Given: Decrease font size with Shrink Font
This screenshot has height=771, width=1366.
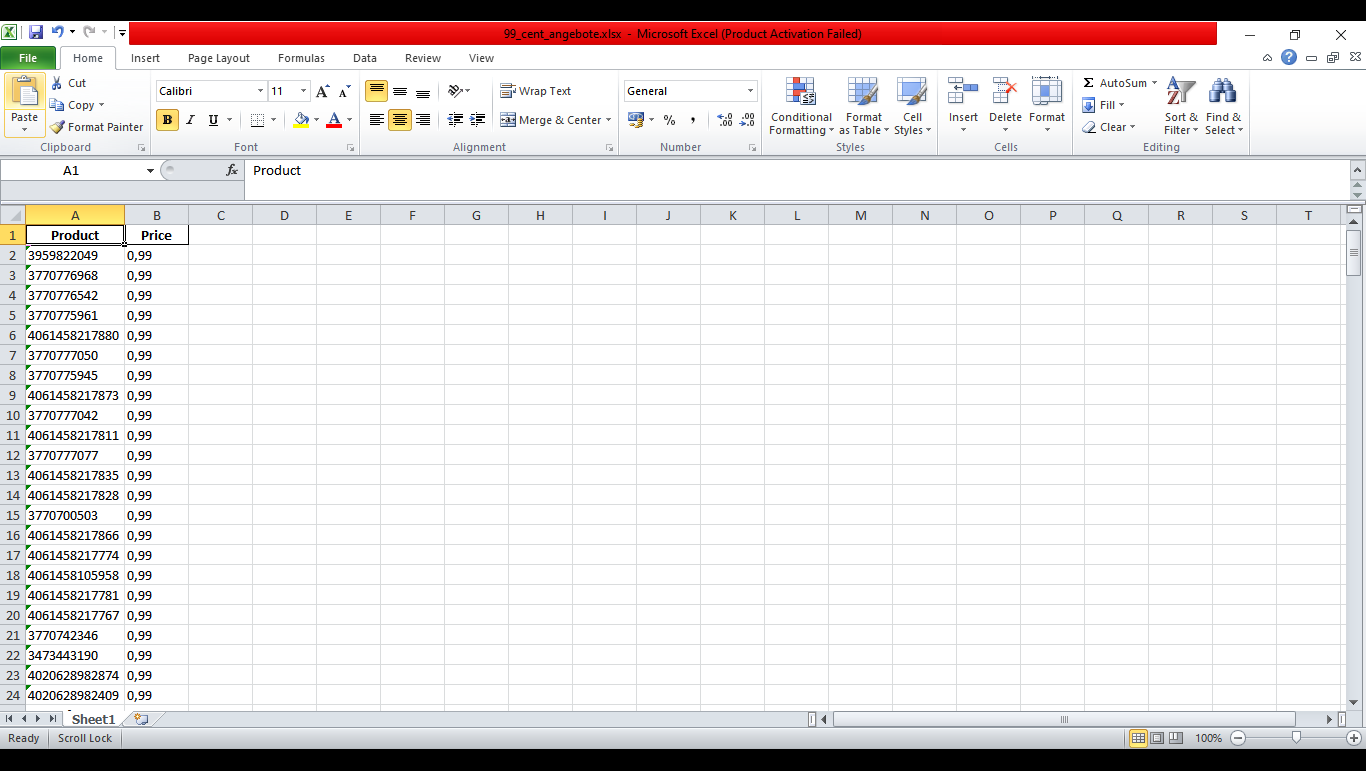Looking at the screenshot, I should pos(344,91).
